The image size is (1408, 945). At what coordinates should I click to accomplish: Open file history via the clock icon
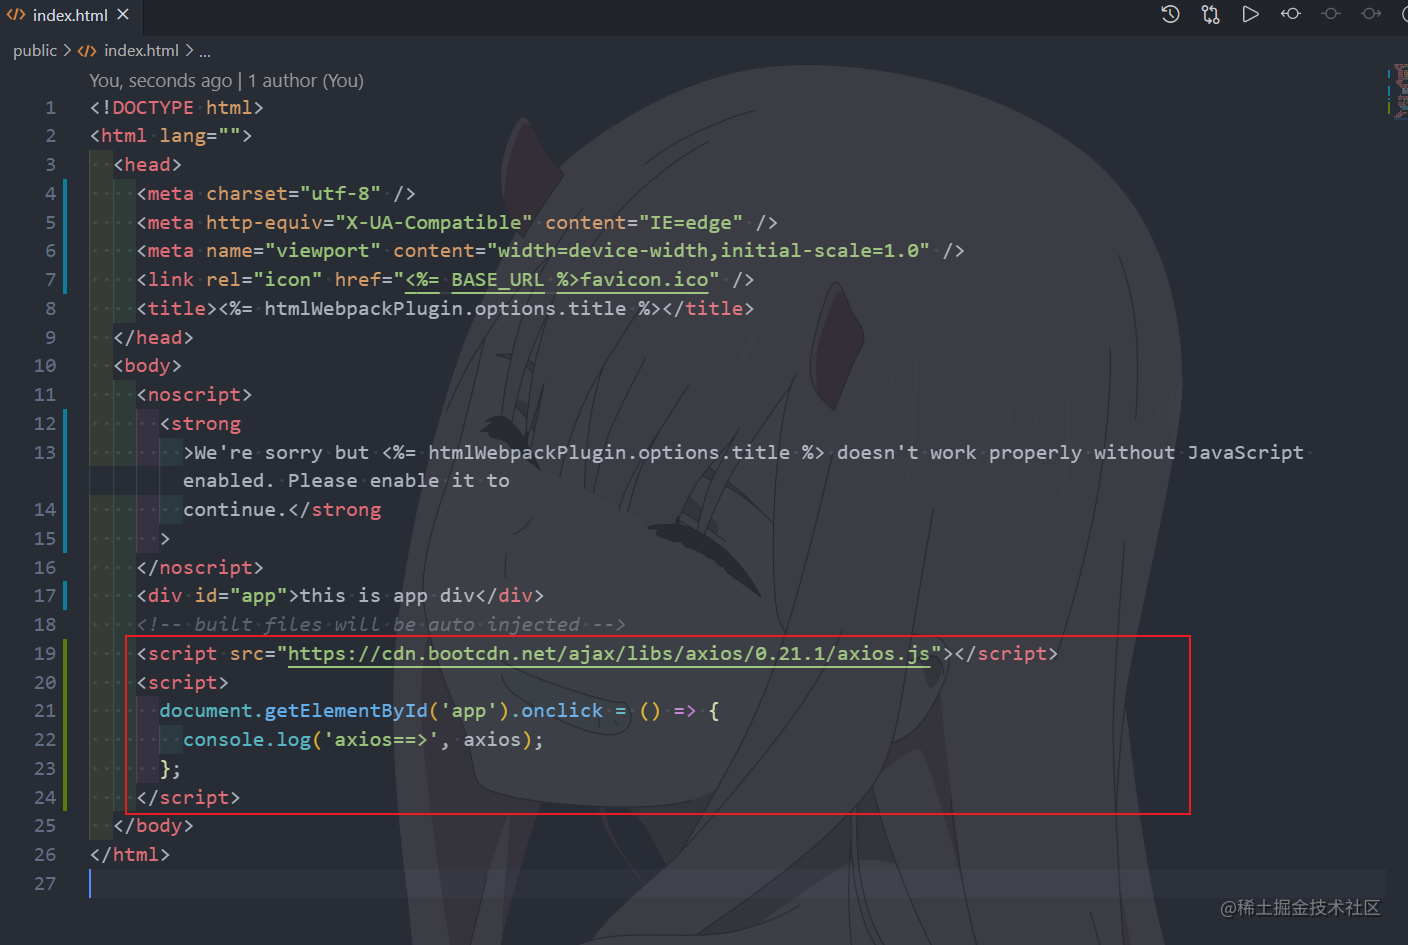tap(1170, 14)
